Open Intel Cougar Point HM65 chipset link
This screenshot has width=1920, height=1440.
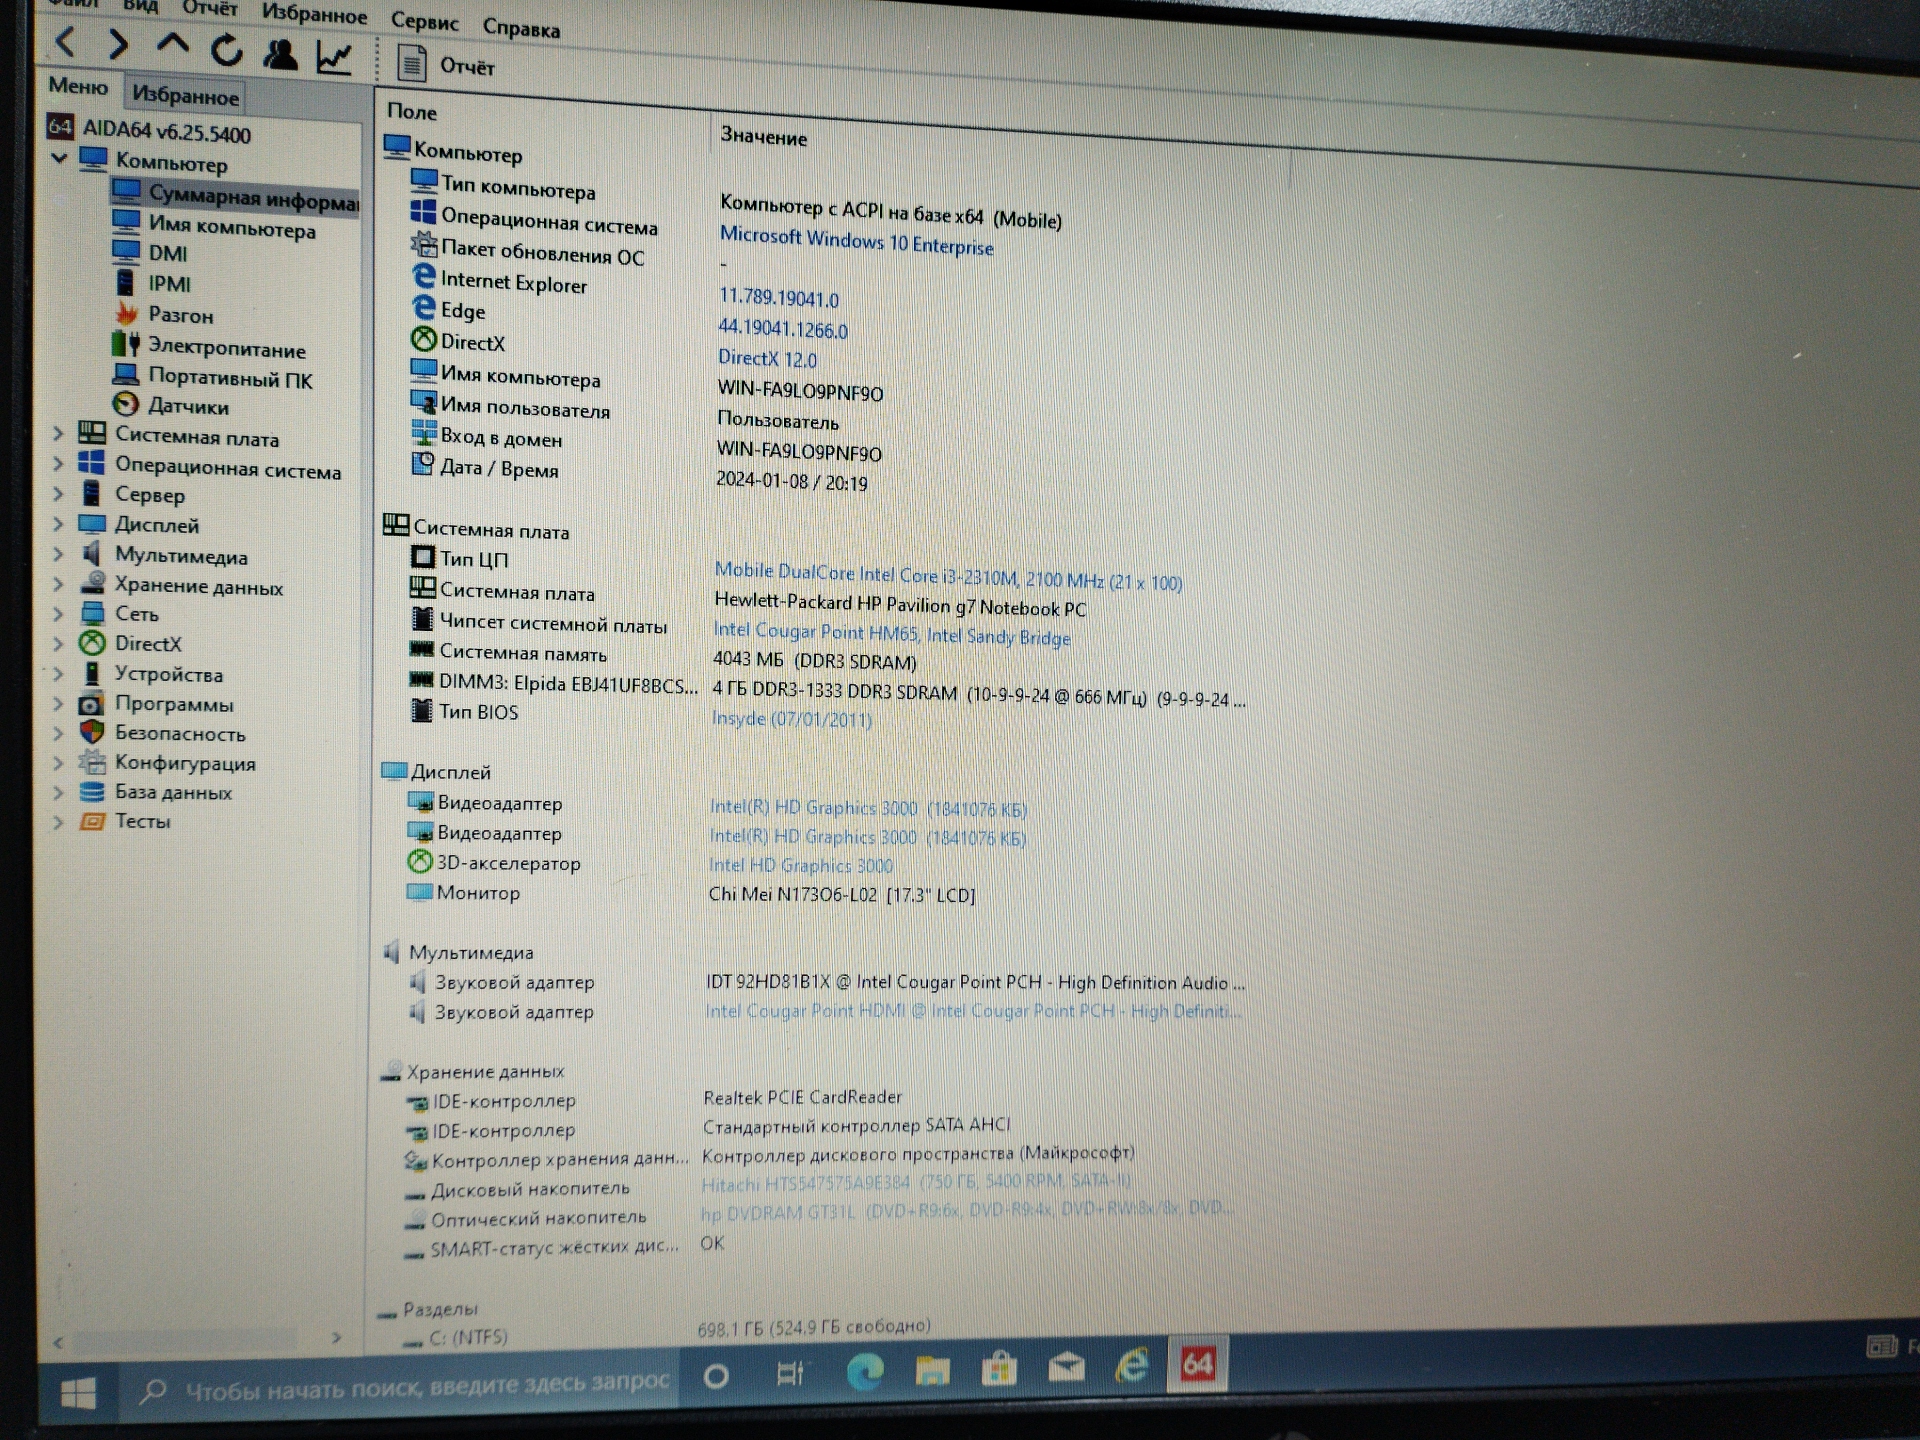tap(891, 633)
